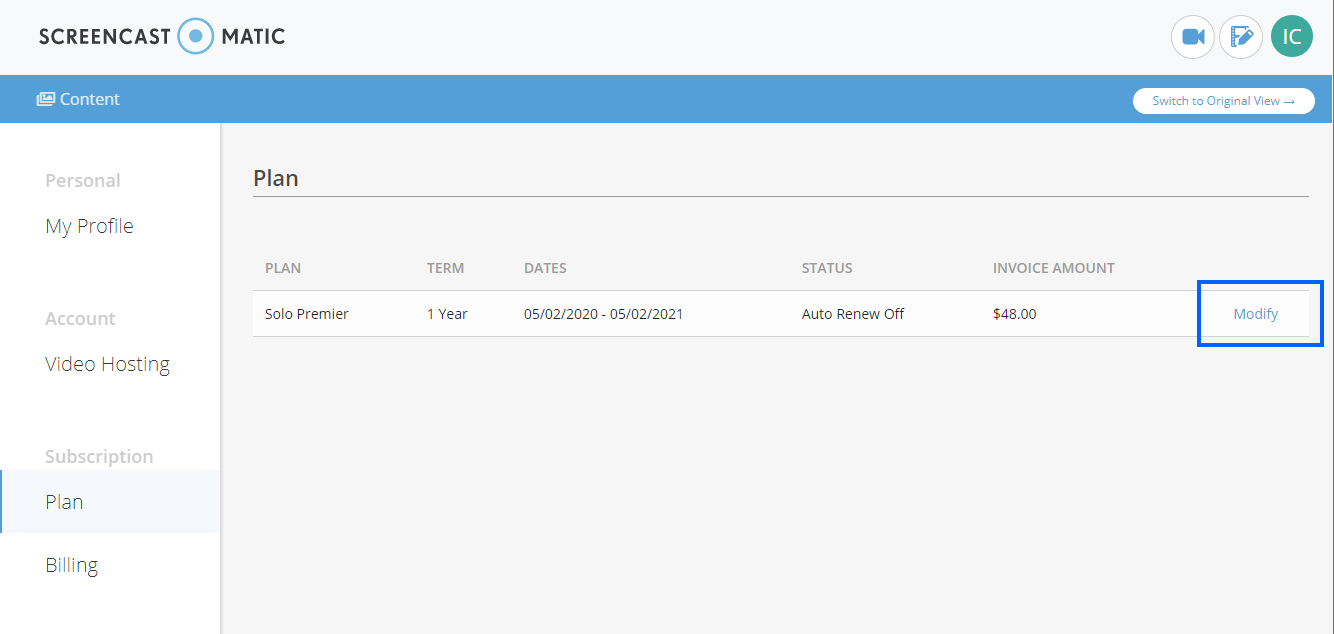Viewport: 1334px width, 634px height.
Task: Click the Subscription section label
Action: [x=99, y=456]
